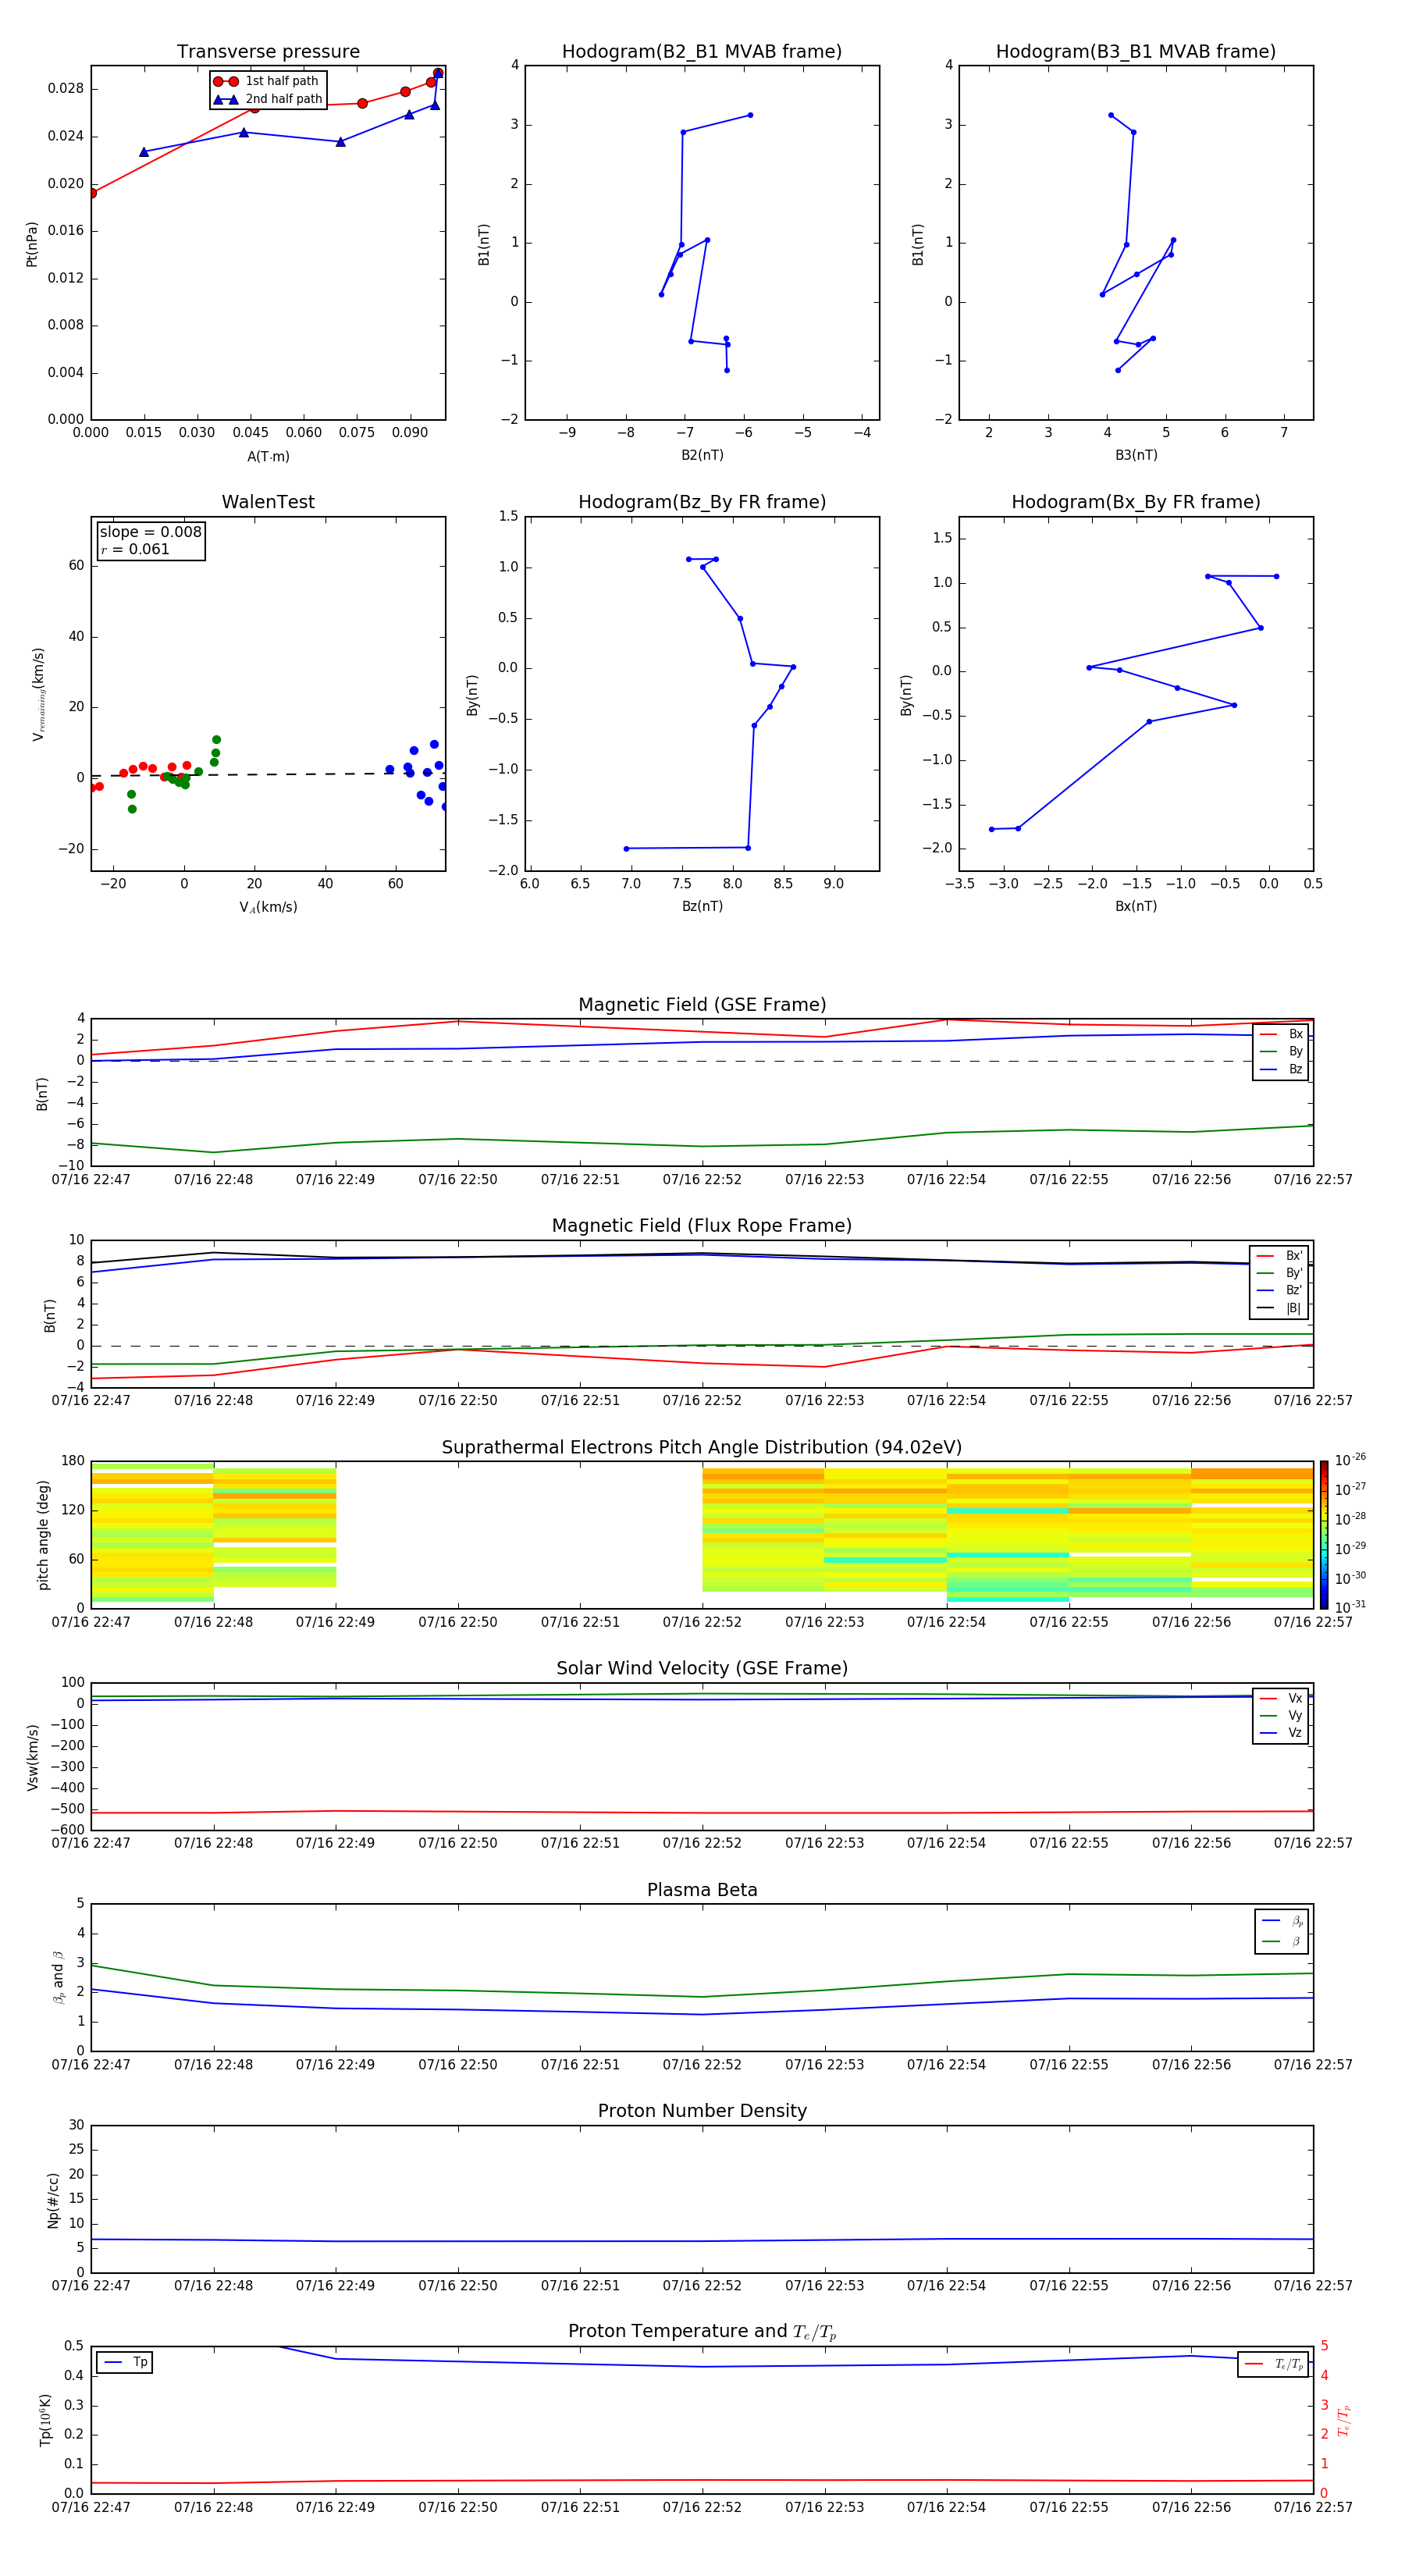Click the 'WalenTest' plot title
The width and height of the screenshot is (1405, 2576).
point(268,502)
